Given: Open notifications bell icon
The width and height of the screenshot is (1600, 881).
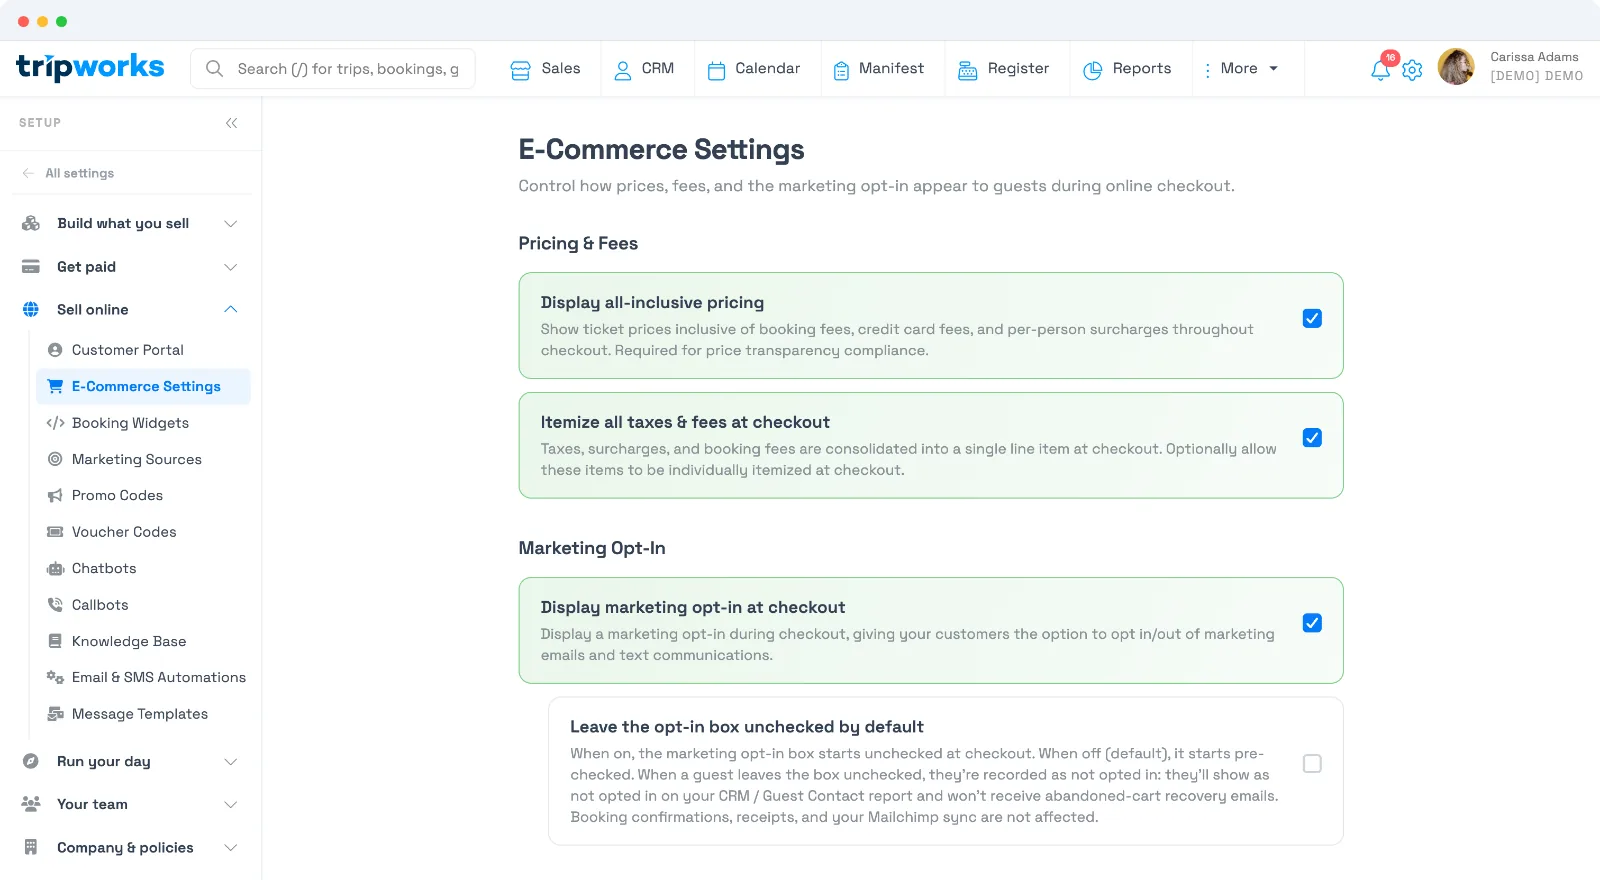Looking at the screenshot, I should click(x=1380, y=70).
